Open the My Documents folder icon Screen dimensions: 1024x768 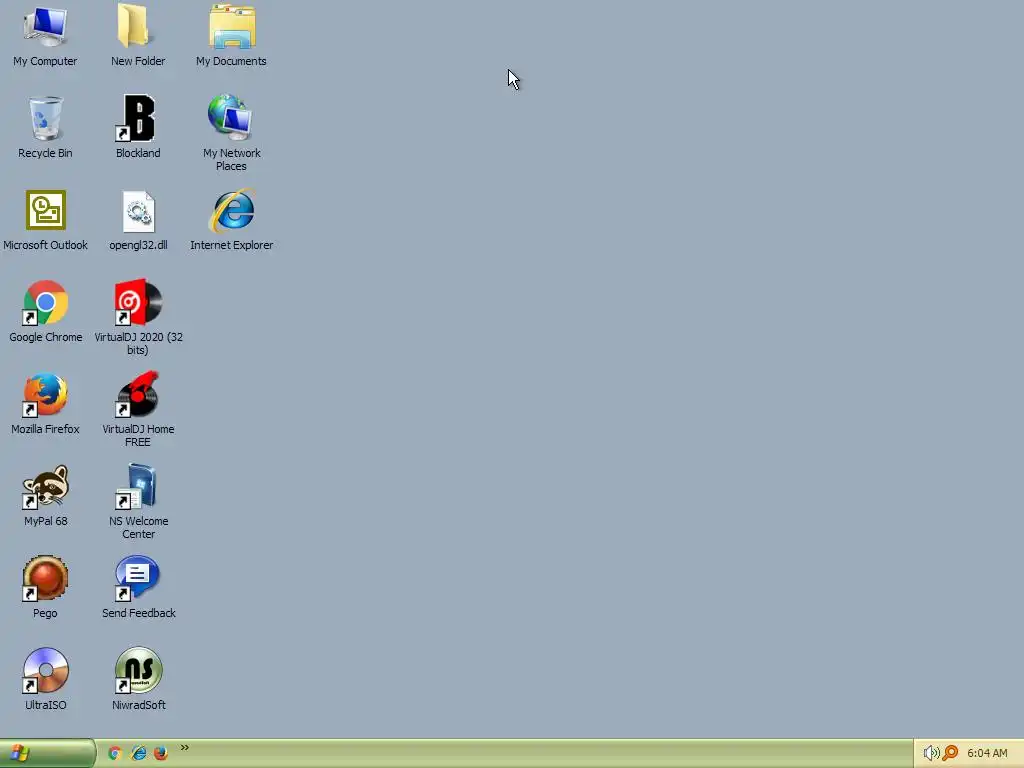tap(231, 26)
